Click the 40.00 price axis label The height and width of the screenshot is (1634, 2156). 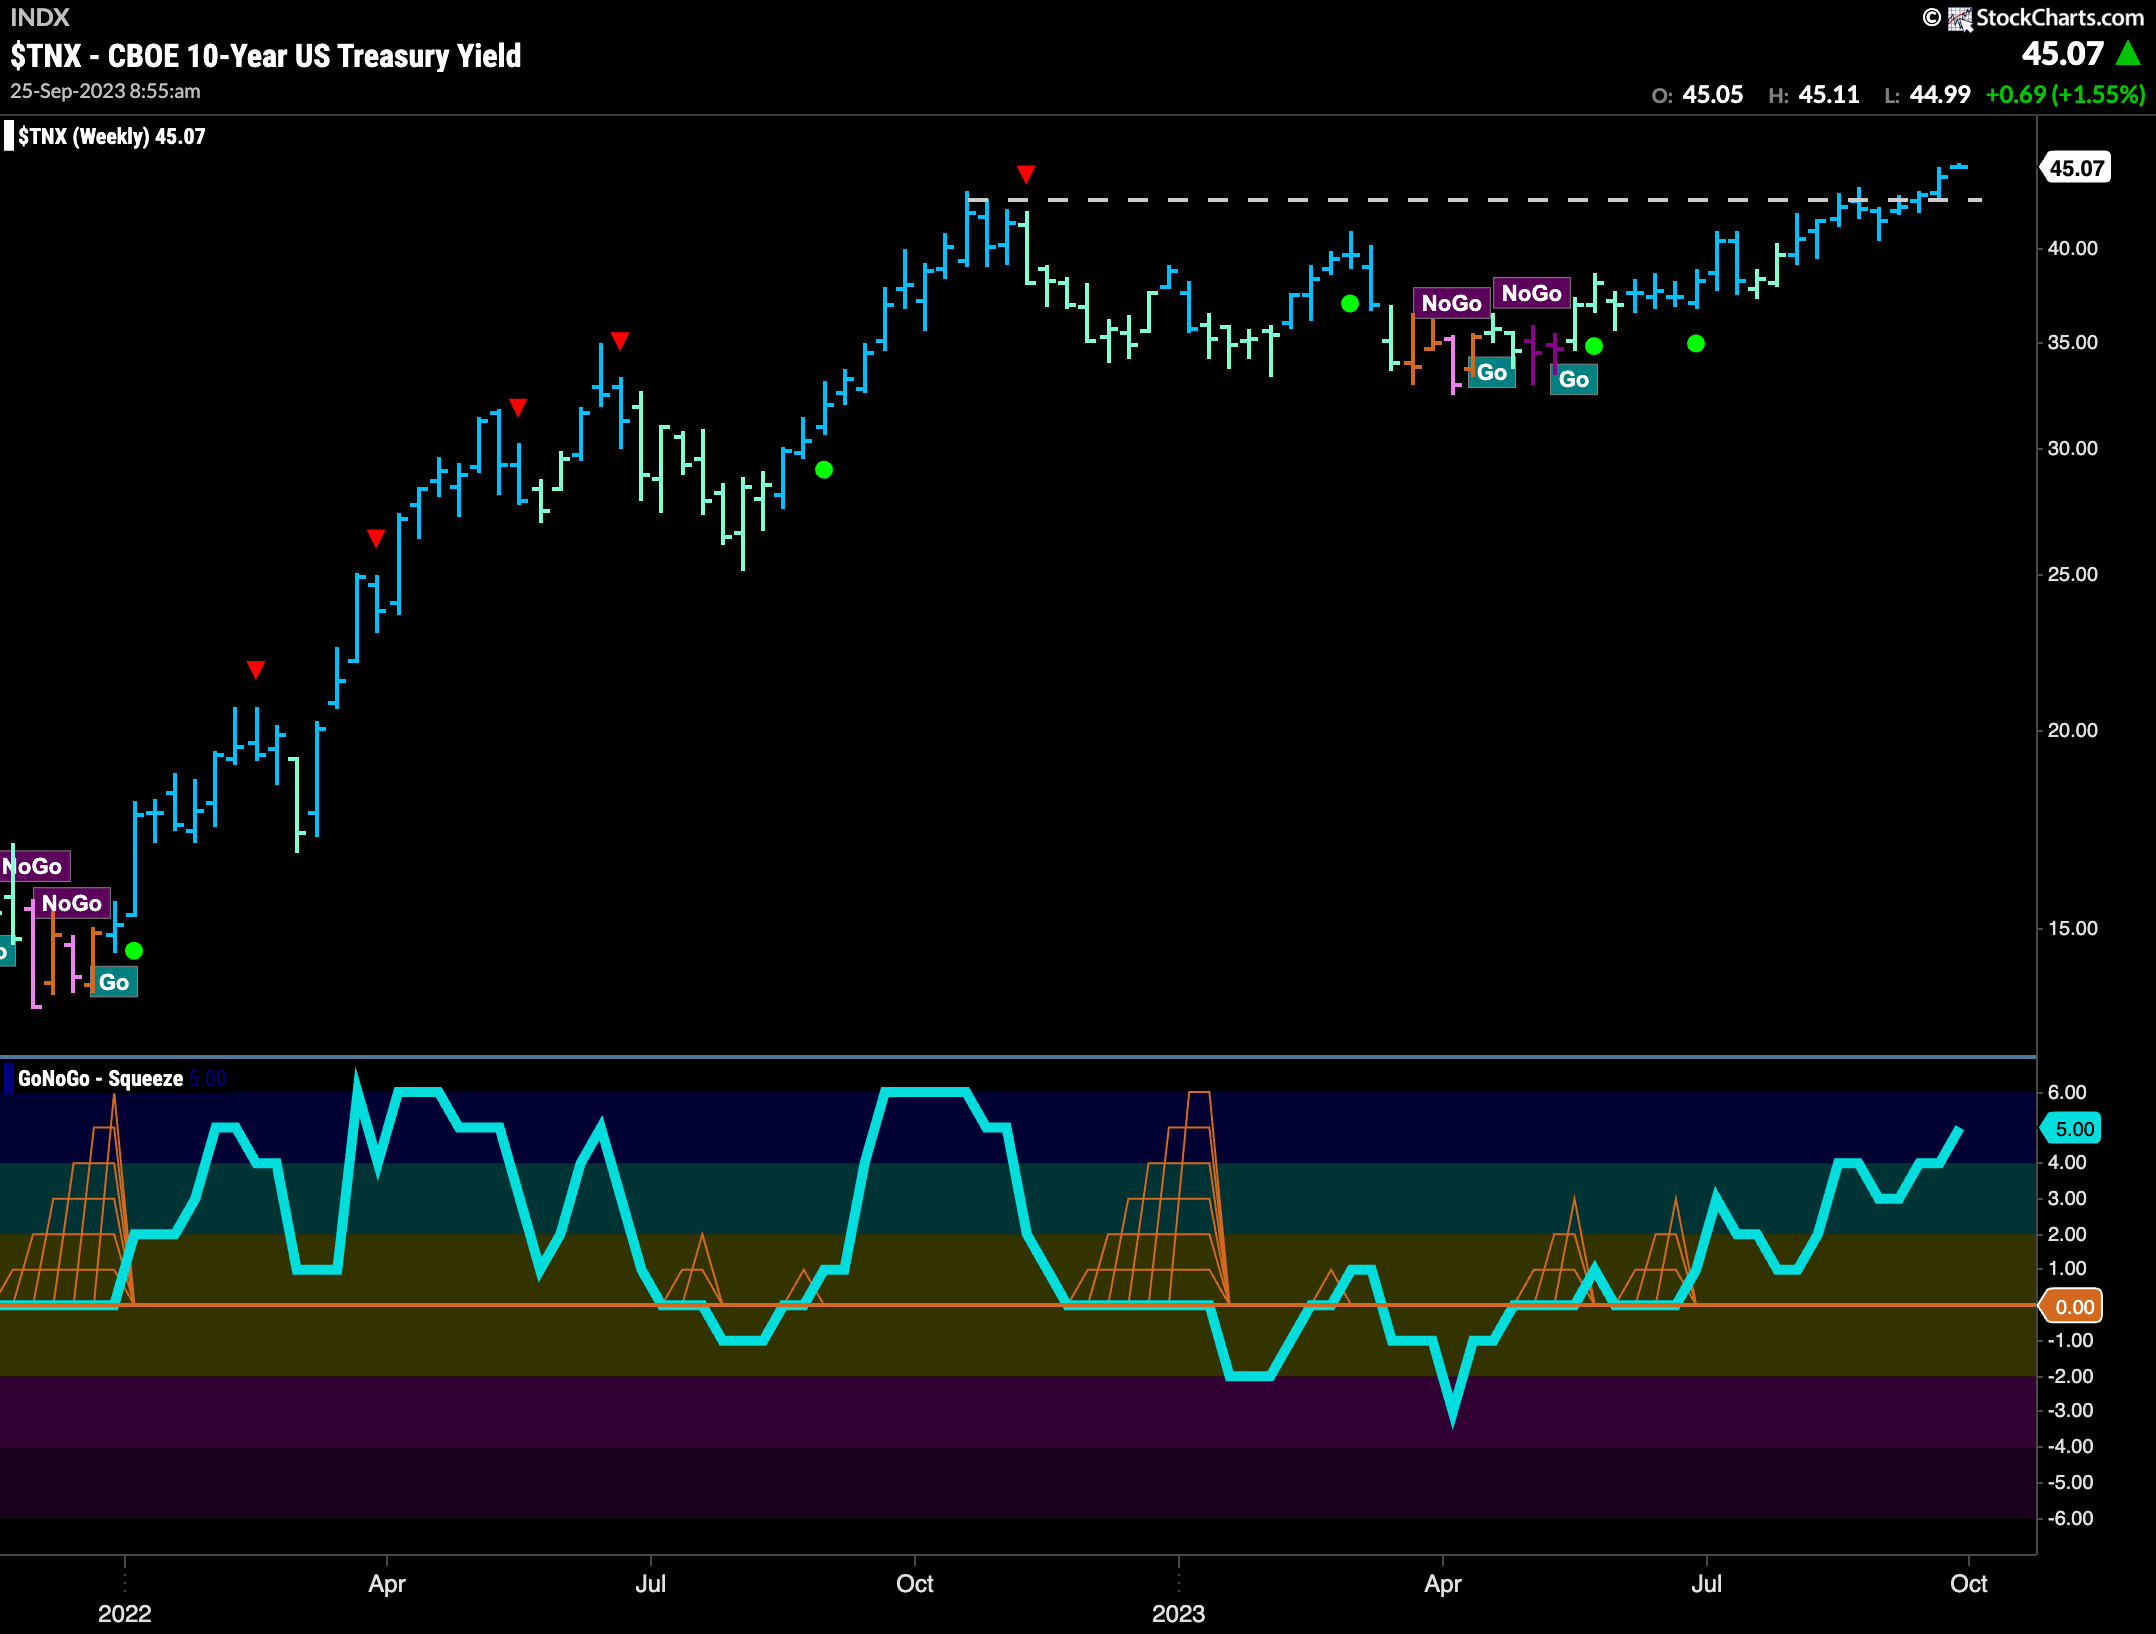(x=2072, y=248)
